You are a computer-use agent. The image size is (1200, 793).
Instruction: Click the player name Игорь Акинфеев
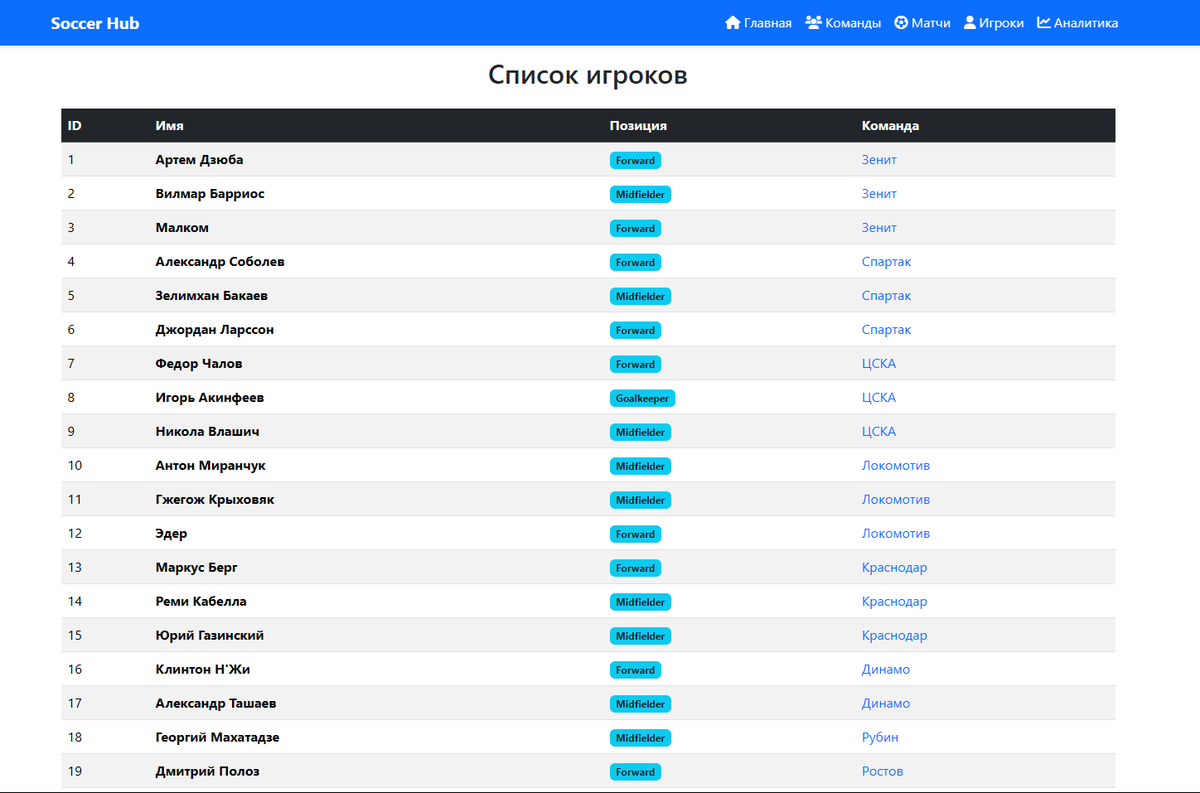pyautogui.click(x=210, y=398)
